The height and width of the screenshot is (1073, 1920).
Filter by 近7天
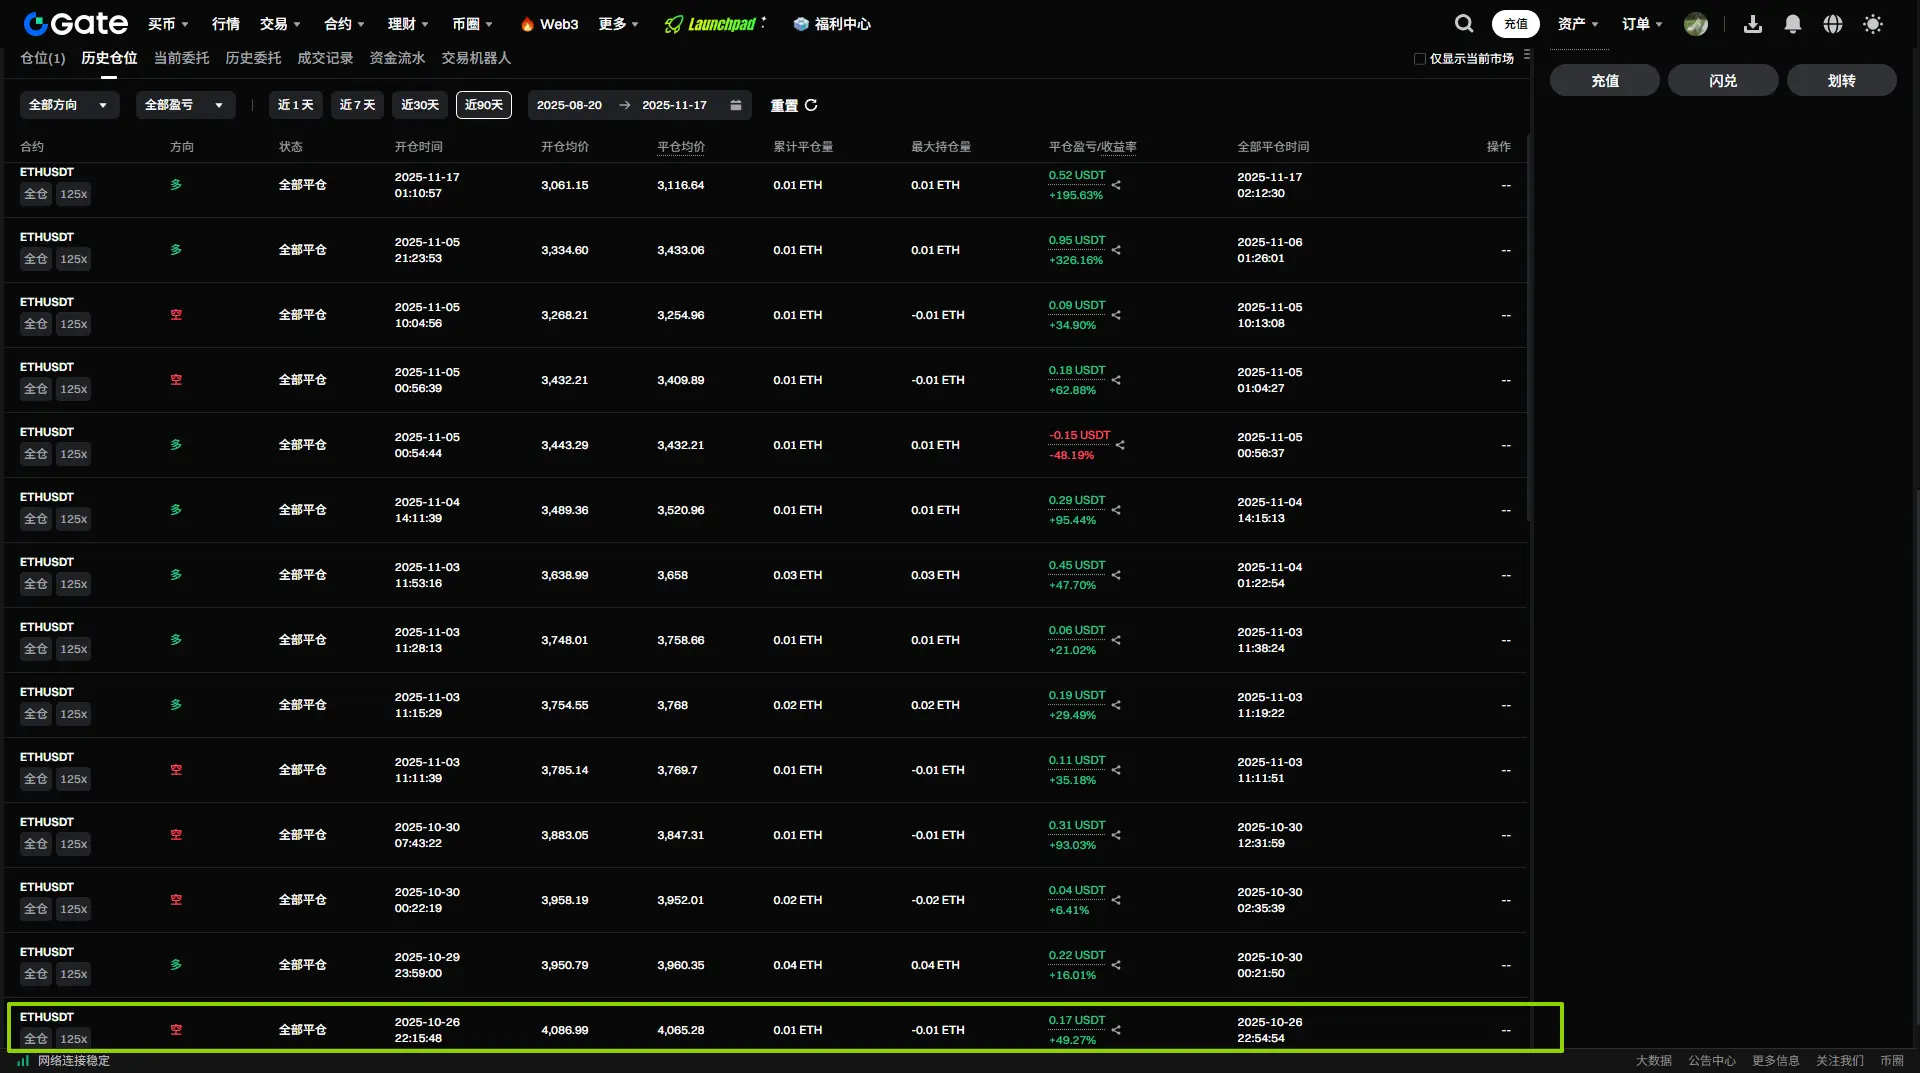[x=357, y=105]
